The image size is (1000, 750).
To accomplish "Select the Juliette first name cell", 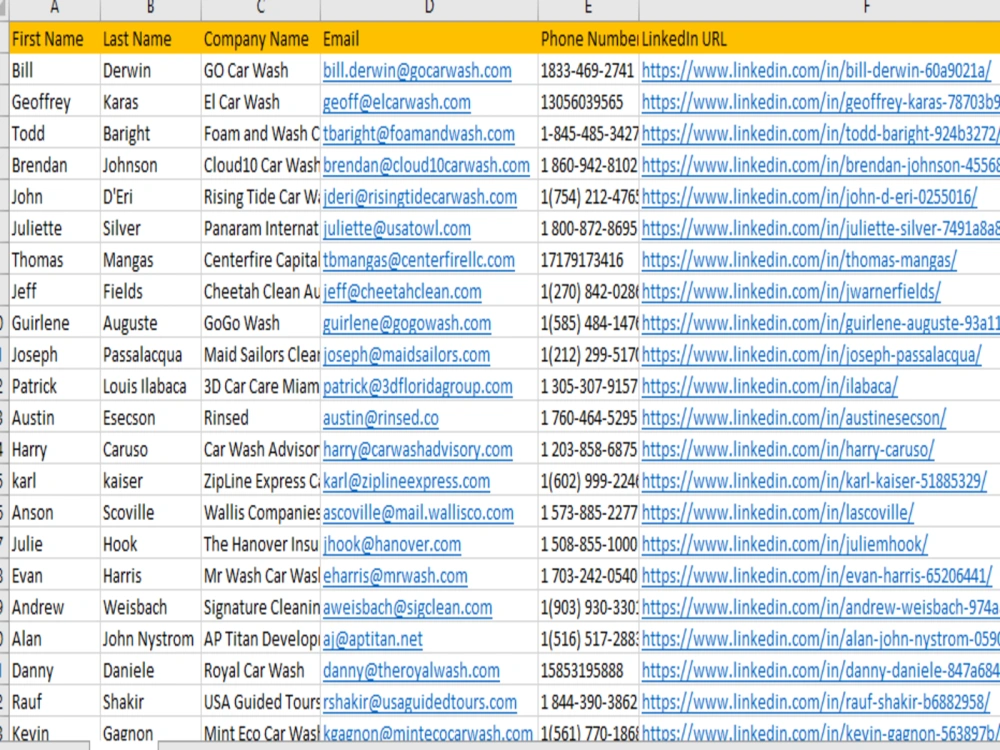I will tap(55, 229).
